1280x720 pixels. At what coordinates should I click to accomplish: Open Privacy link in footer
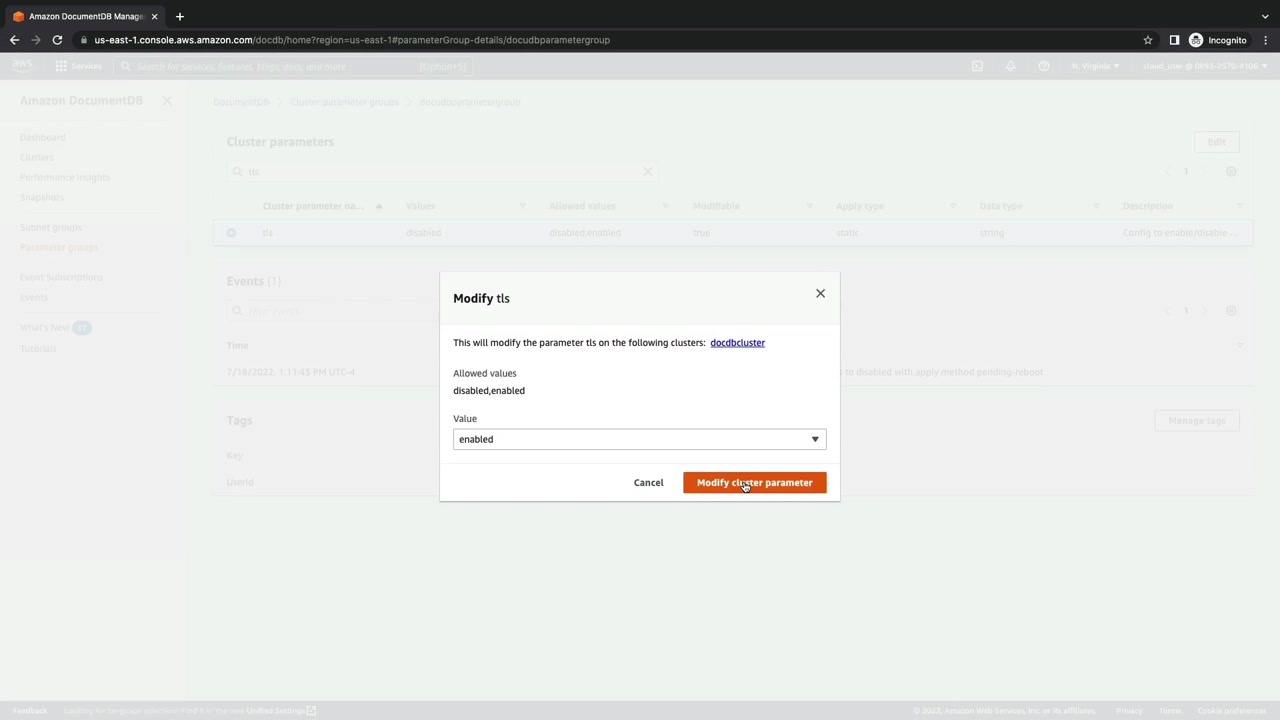(1129, 711)
